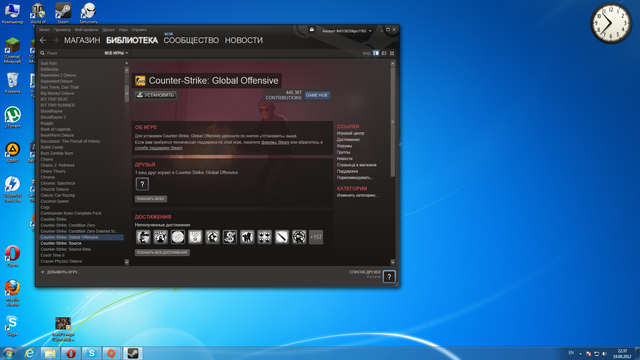The height and width of the screenshot is (360, 640).
Task: Open Windows Explorer folder in the taskbar
Action: pos(50,353)
